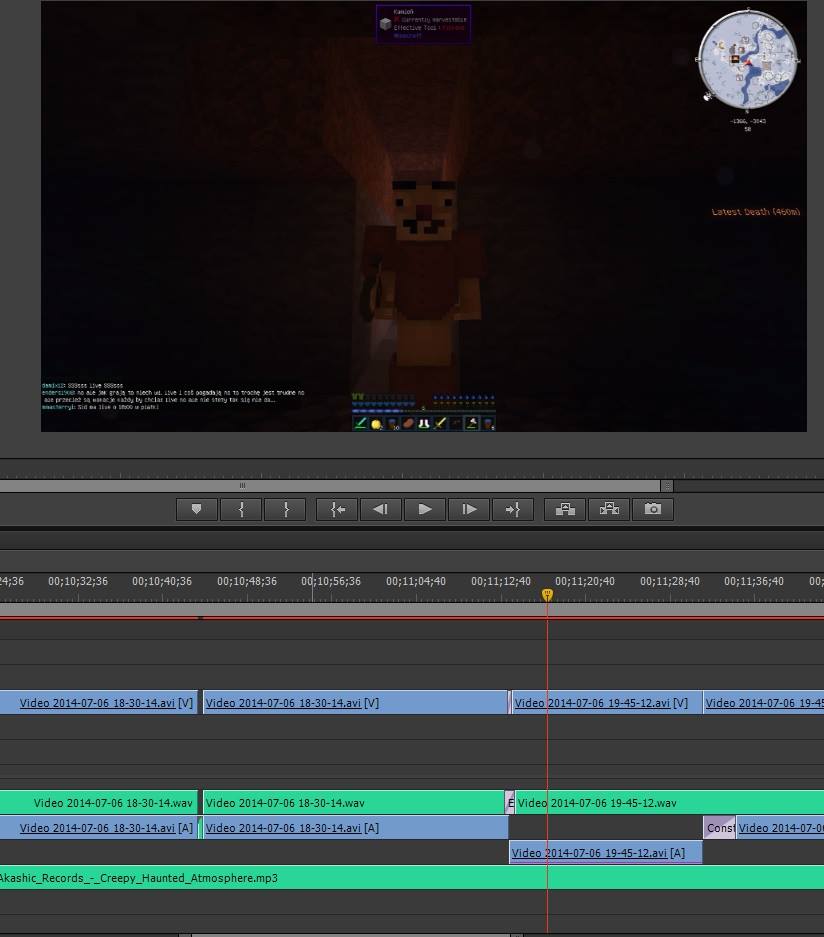This screenshot has height=937, width=824.
Task: Select the small E clip before 19-45-12.wav
Action: click(510, 803)
